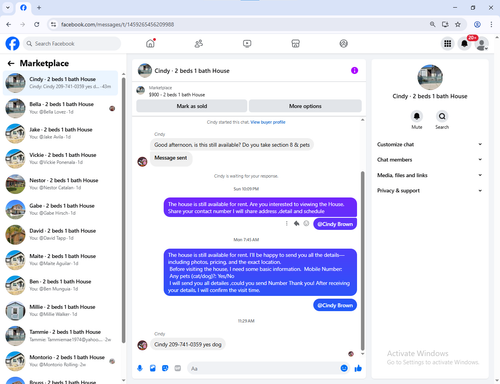
Task: Click browser reload icon
Action: click(37, 24)
